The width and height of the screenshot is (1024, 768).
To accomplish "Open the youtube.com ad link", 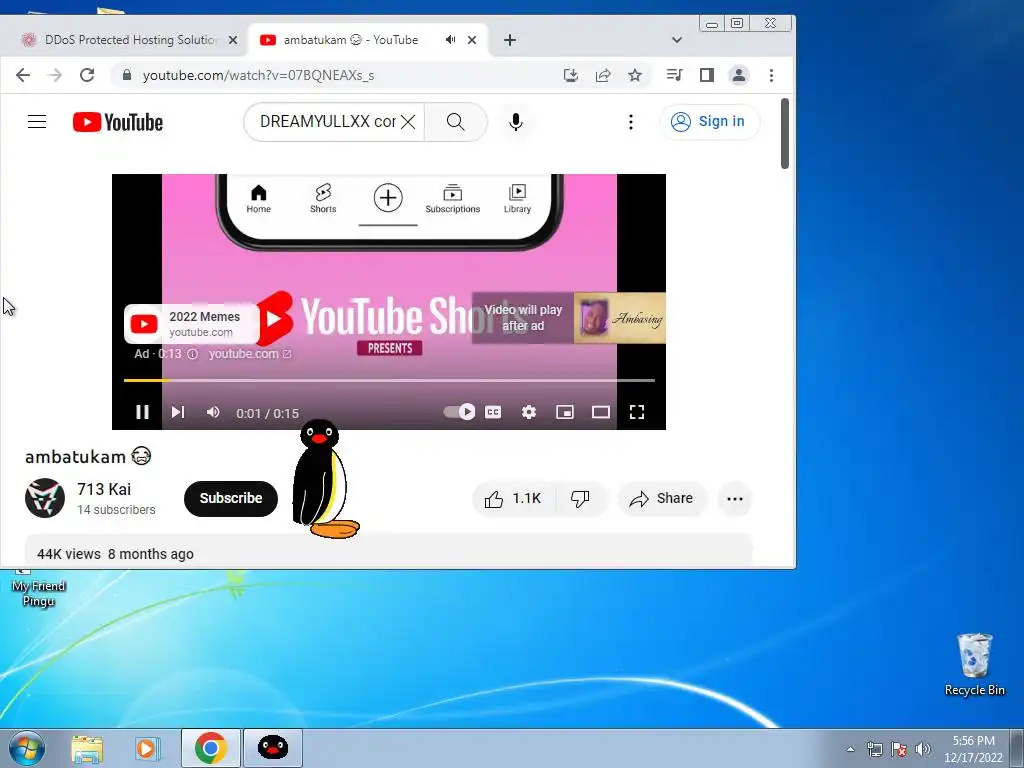I will [x=250, y=354].
